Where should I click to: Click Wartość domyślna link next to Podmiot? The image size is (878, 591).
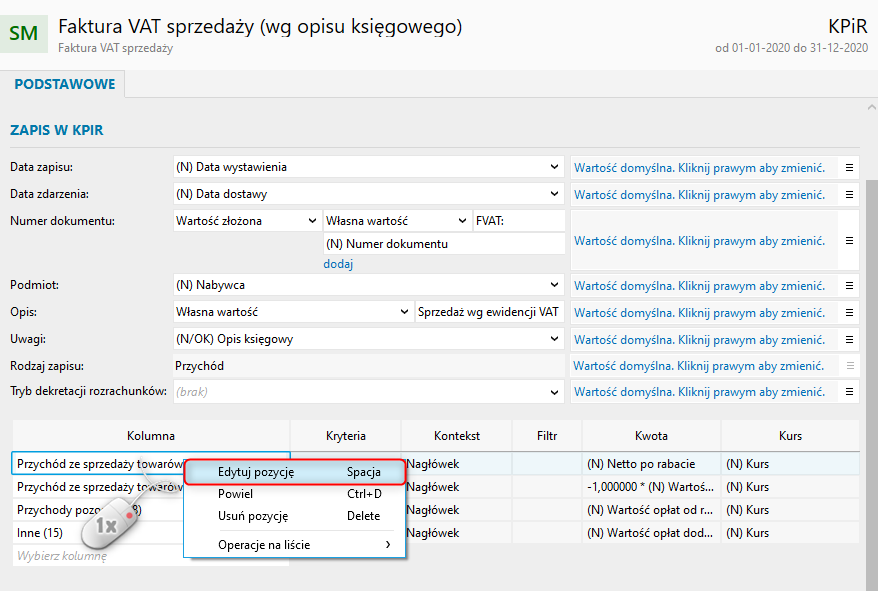(699, 286)
